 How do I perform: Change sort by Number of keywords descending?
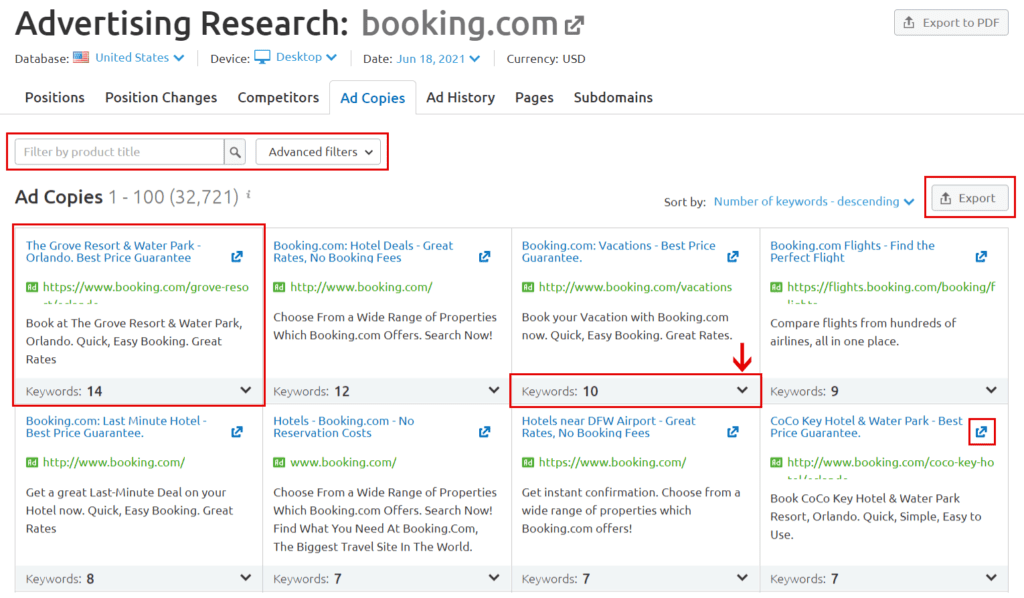814,202
